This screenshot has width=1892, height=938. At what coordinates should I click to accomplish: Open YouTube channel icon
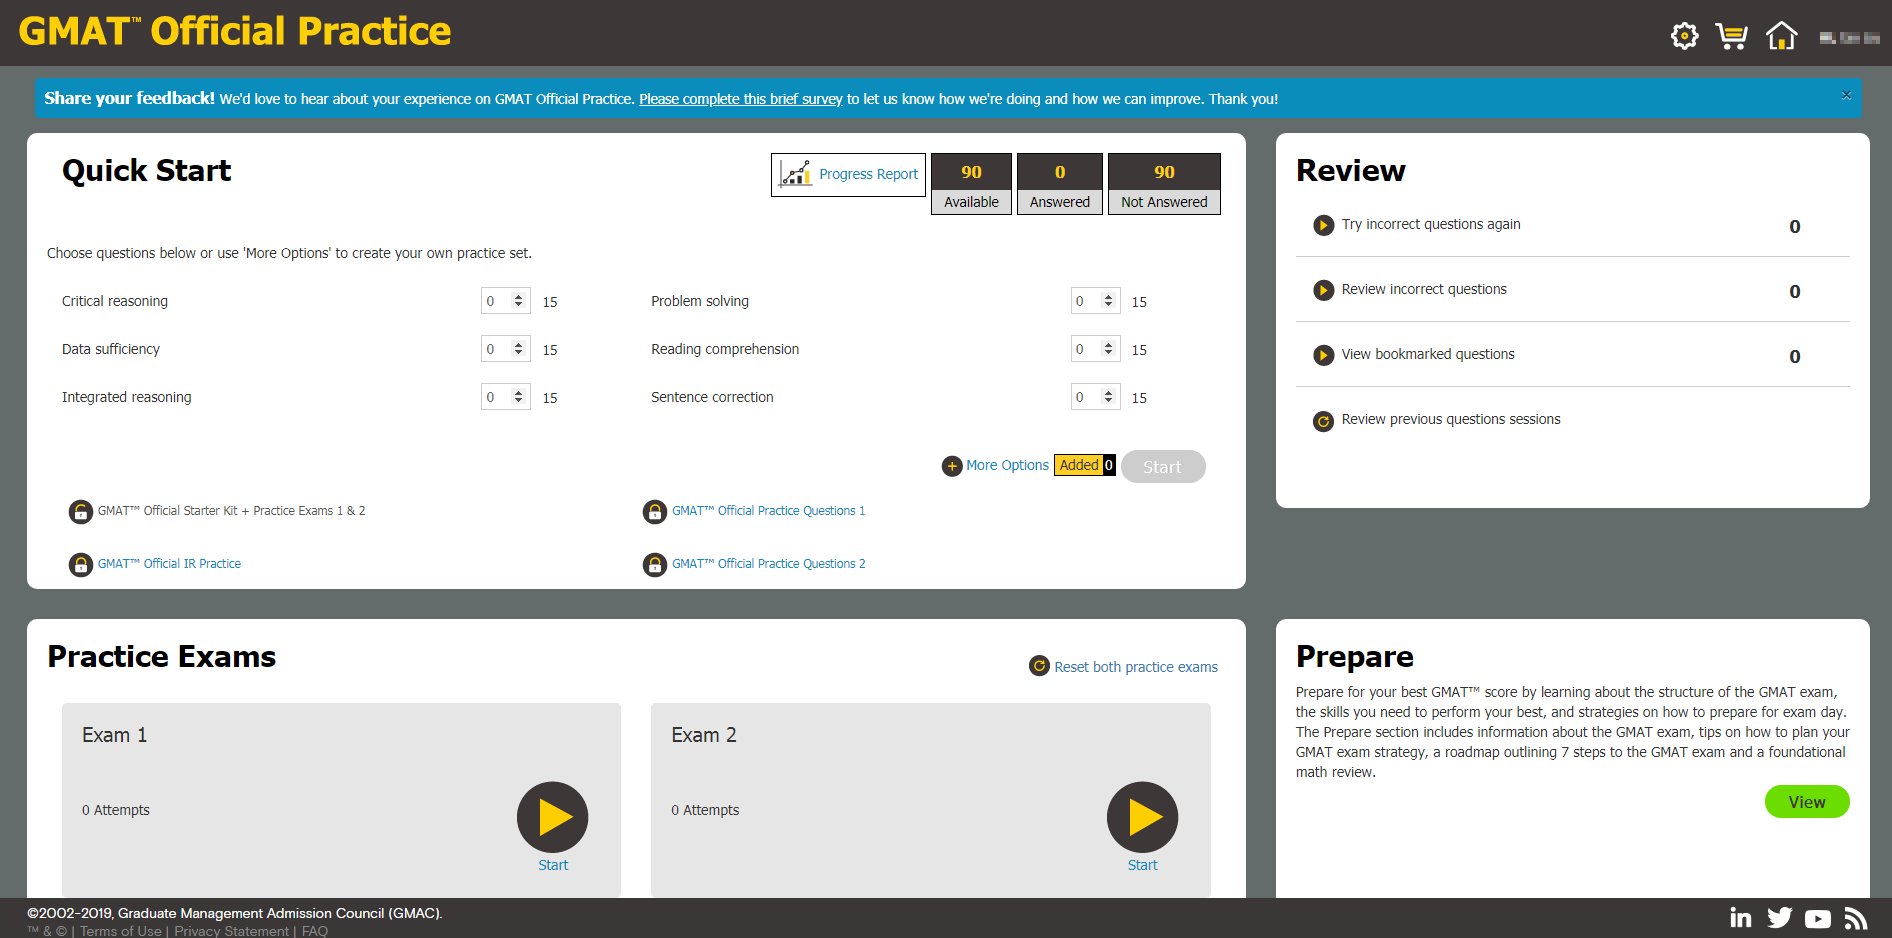(1818, 919)
